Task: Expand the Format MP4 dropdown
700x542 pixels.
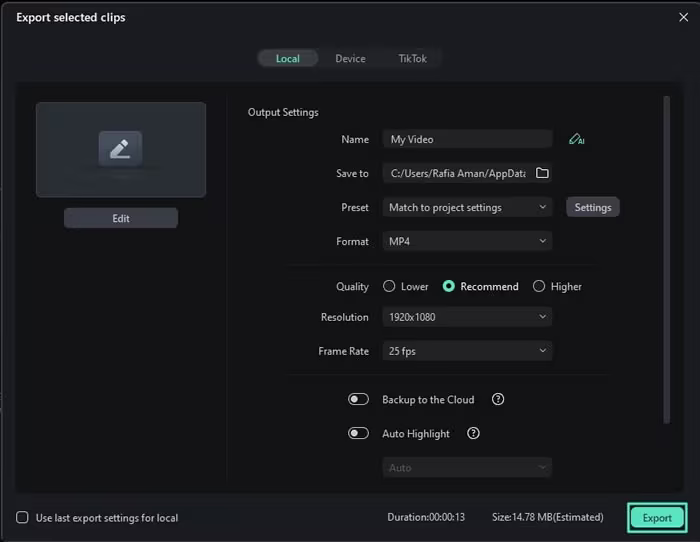Action: point(467,241)
